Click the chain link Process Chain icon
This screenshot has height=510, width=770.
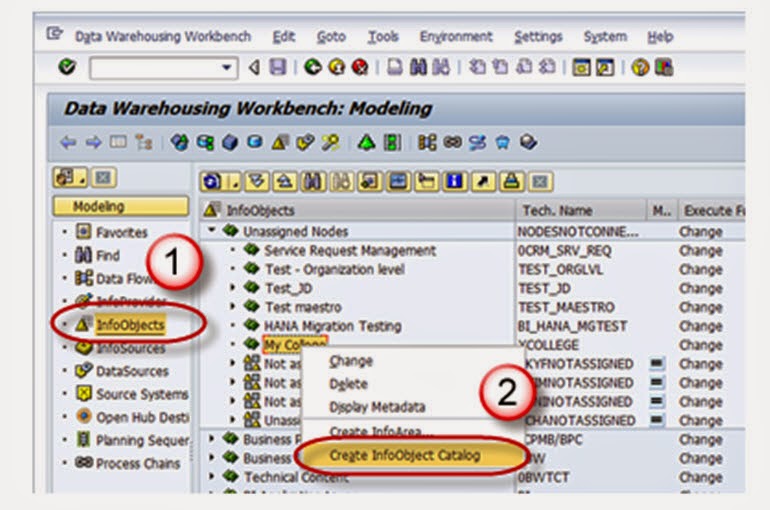coord(452,143)
